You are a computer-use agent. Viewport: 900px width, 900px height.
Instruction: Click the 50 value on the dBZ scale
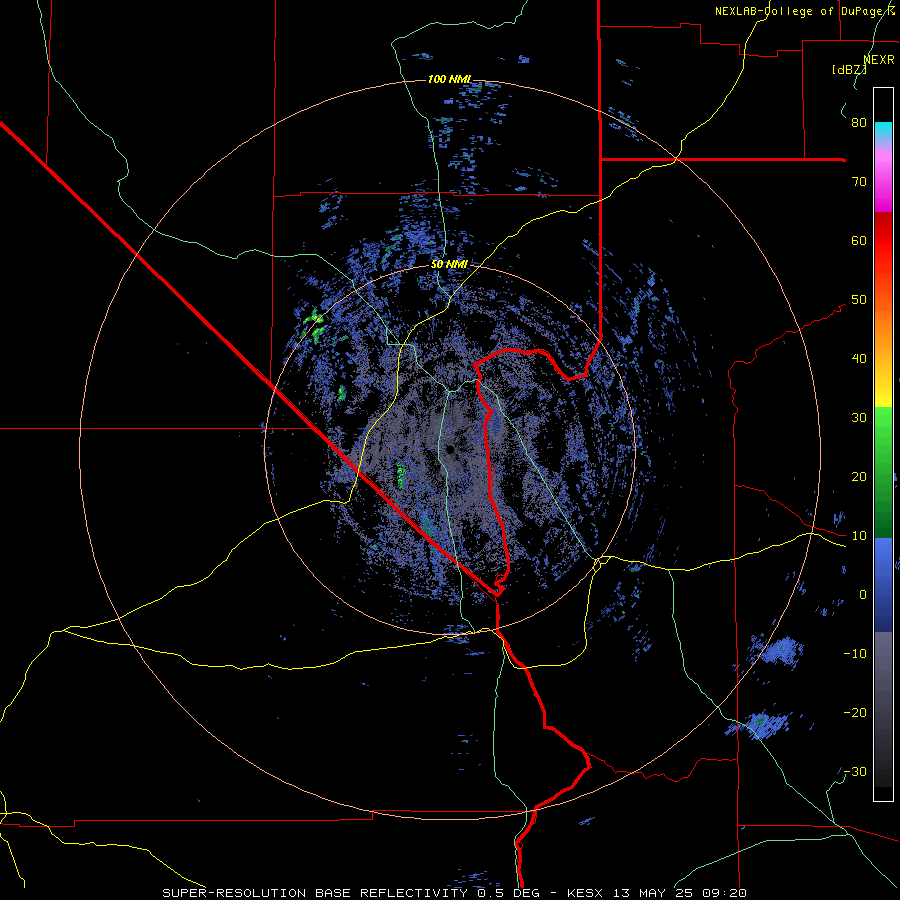point(859,300)
